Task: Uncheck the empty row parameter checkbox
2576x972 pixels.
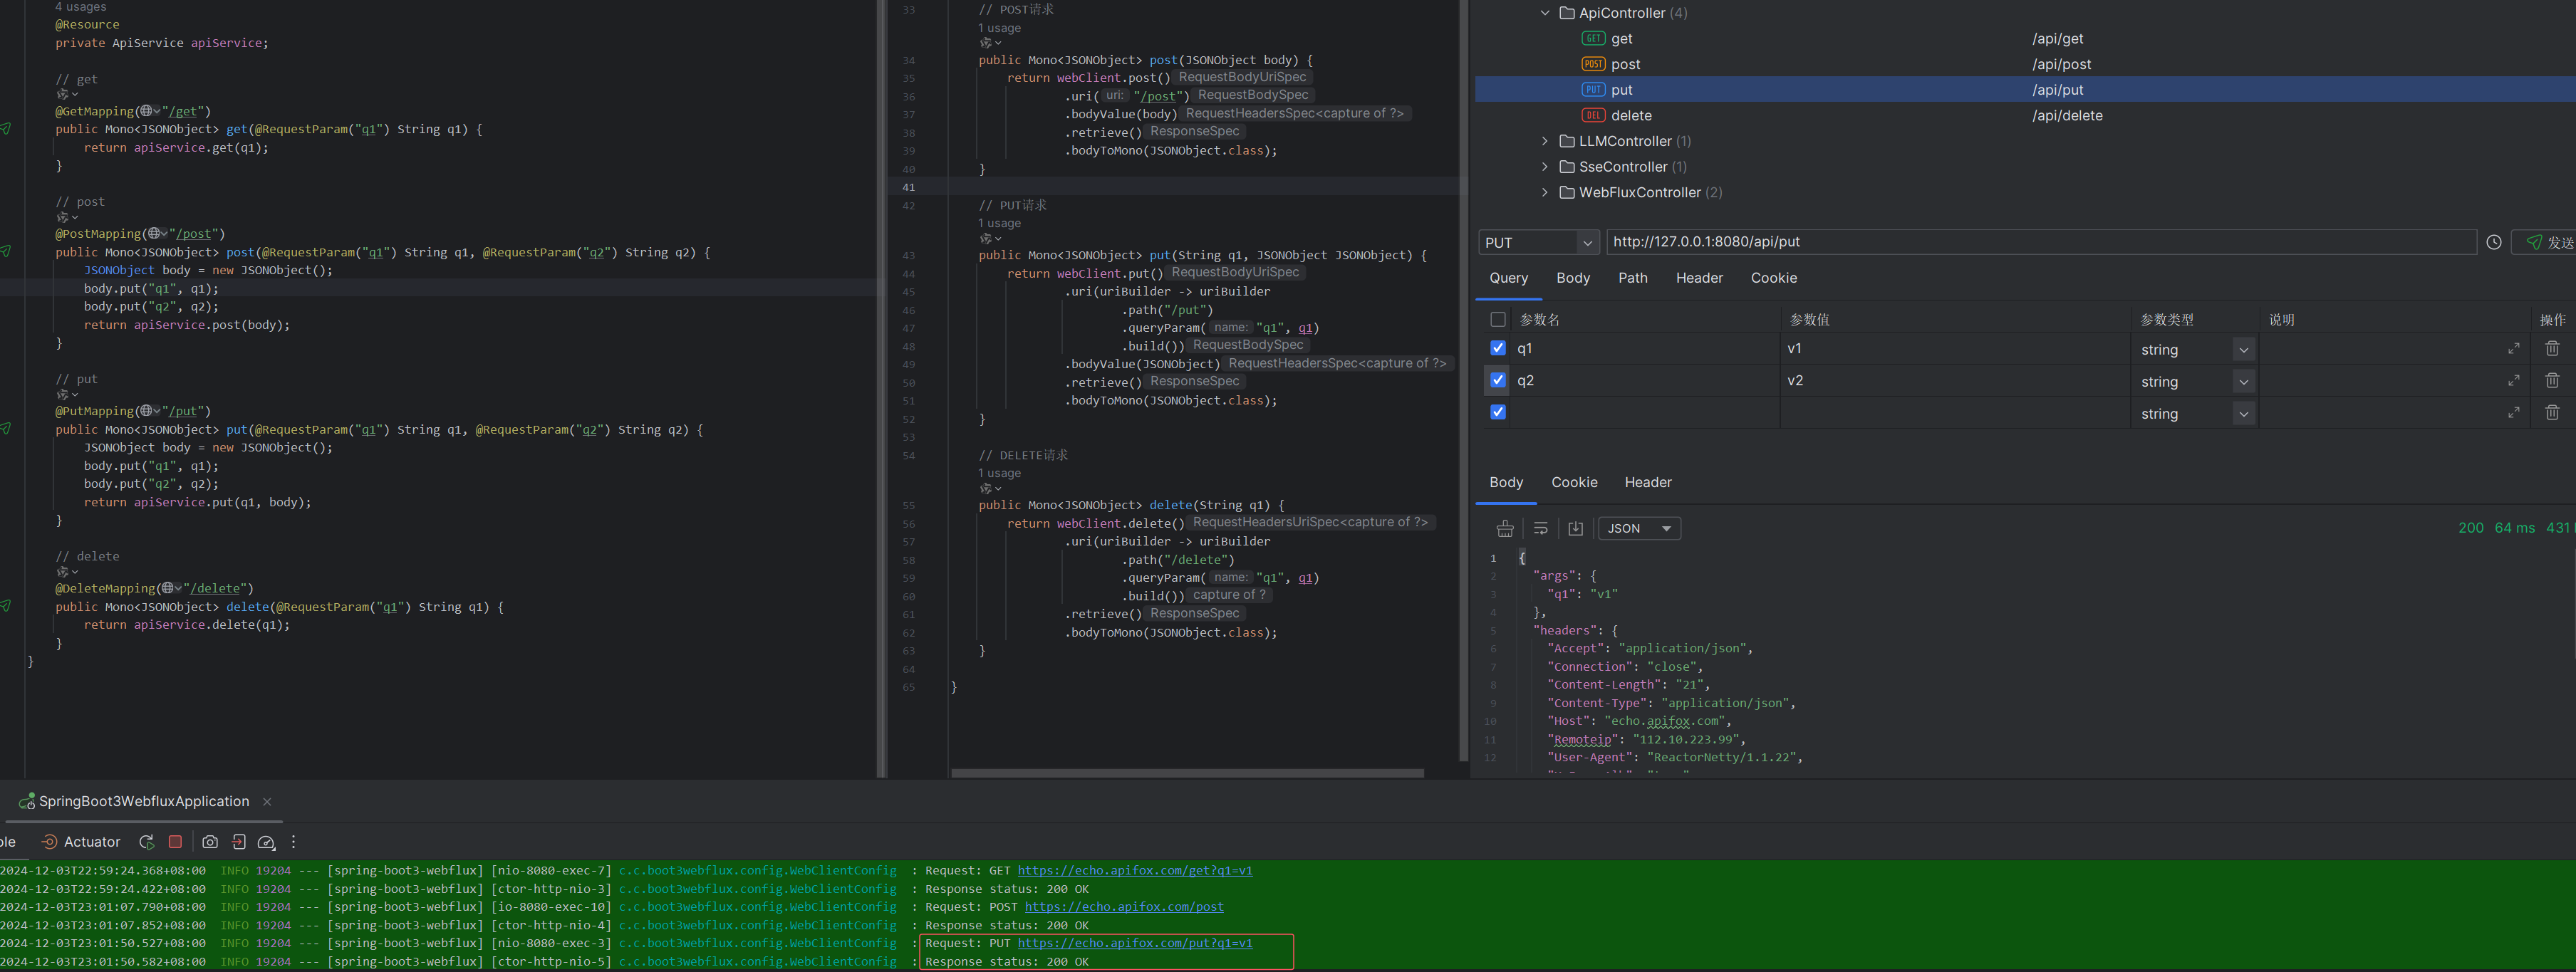Action: pos(1497,412)
